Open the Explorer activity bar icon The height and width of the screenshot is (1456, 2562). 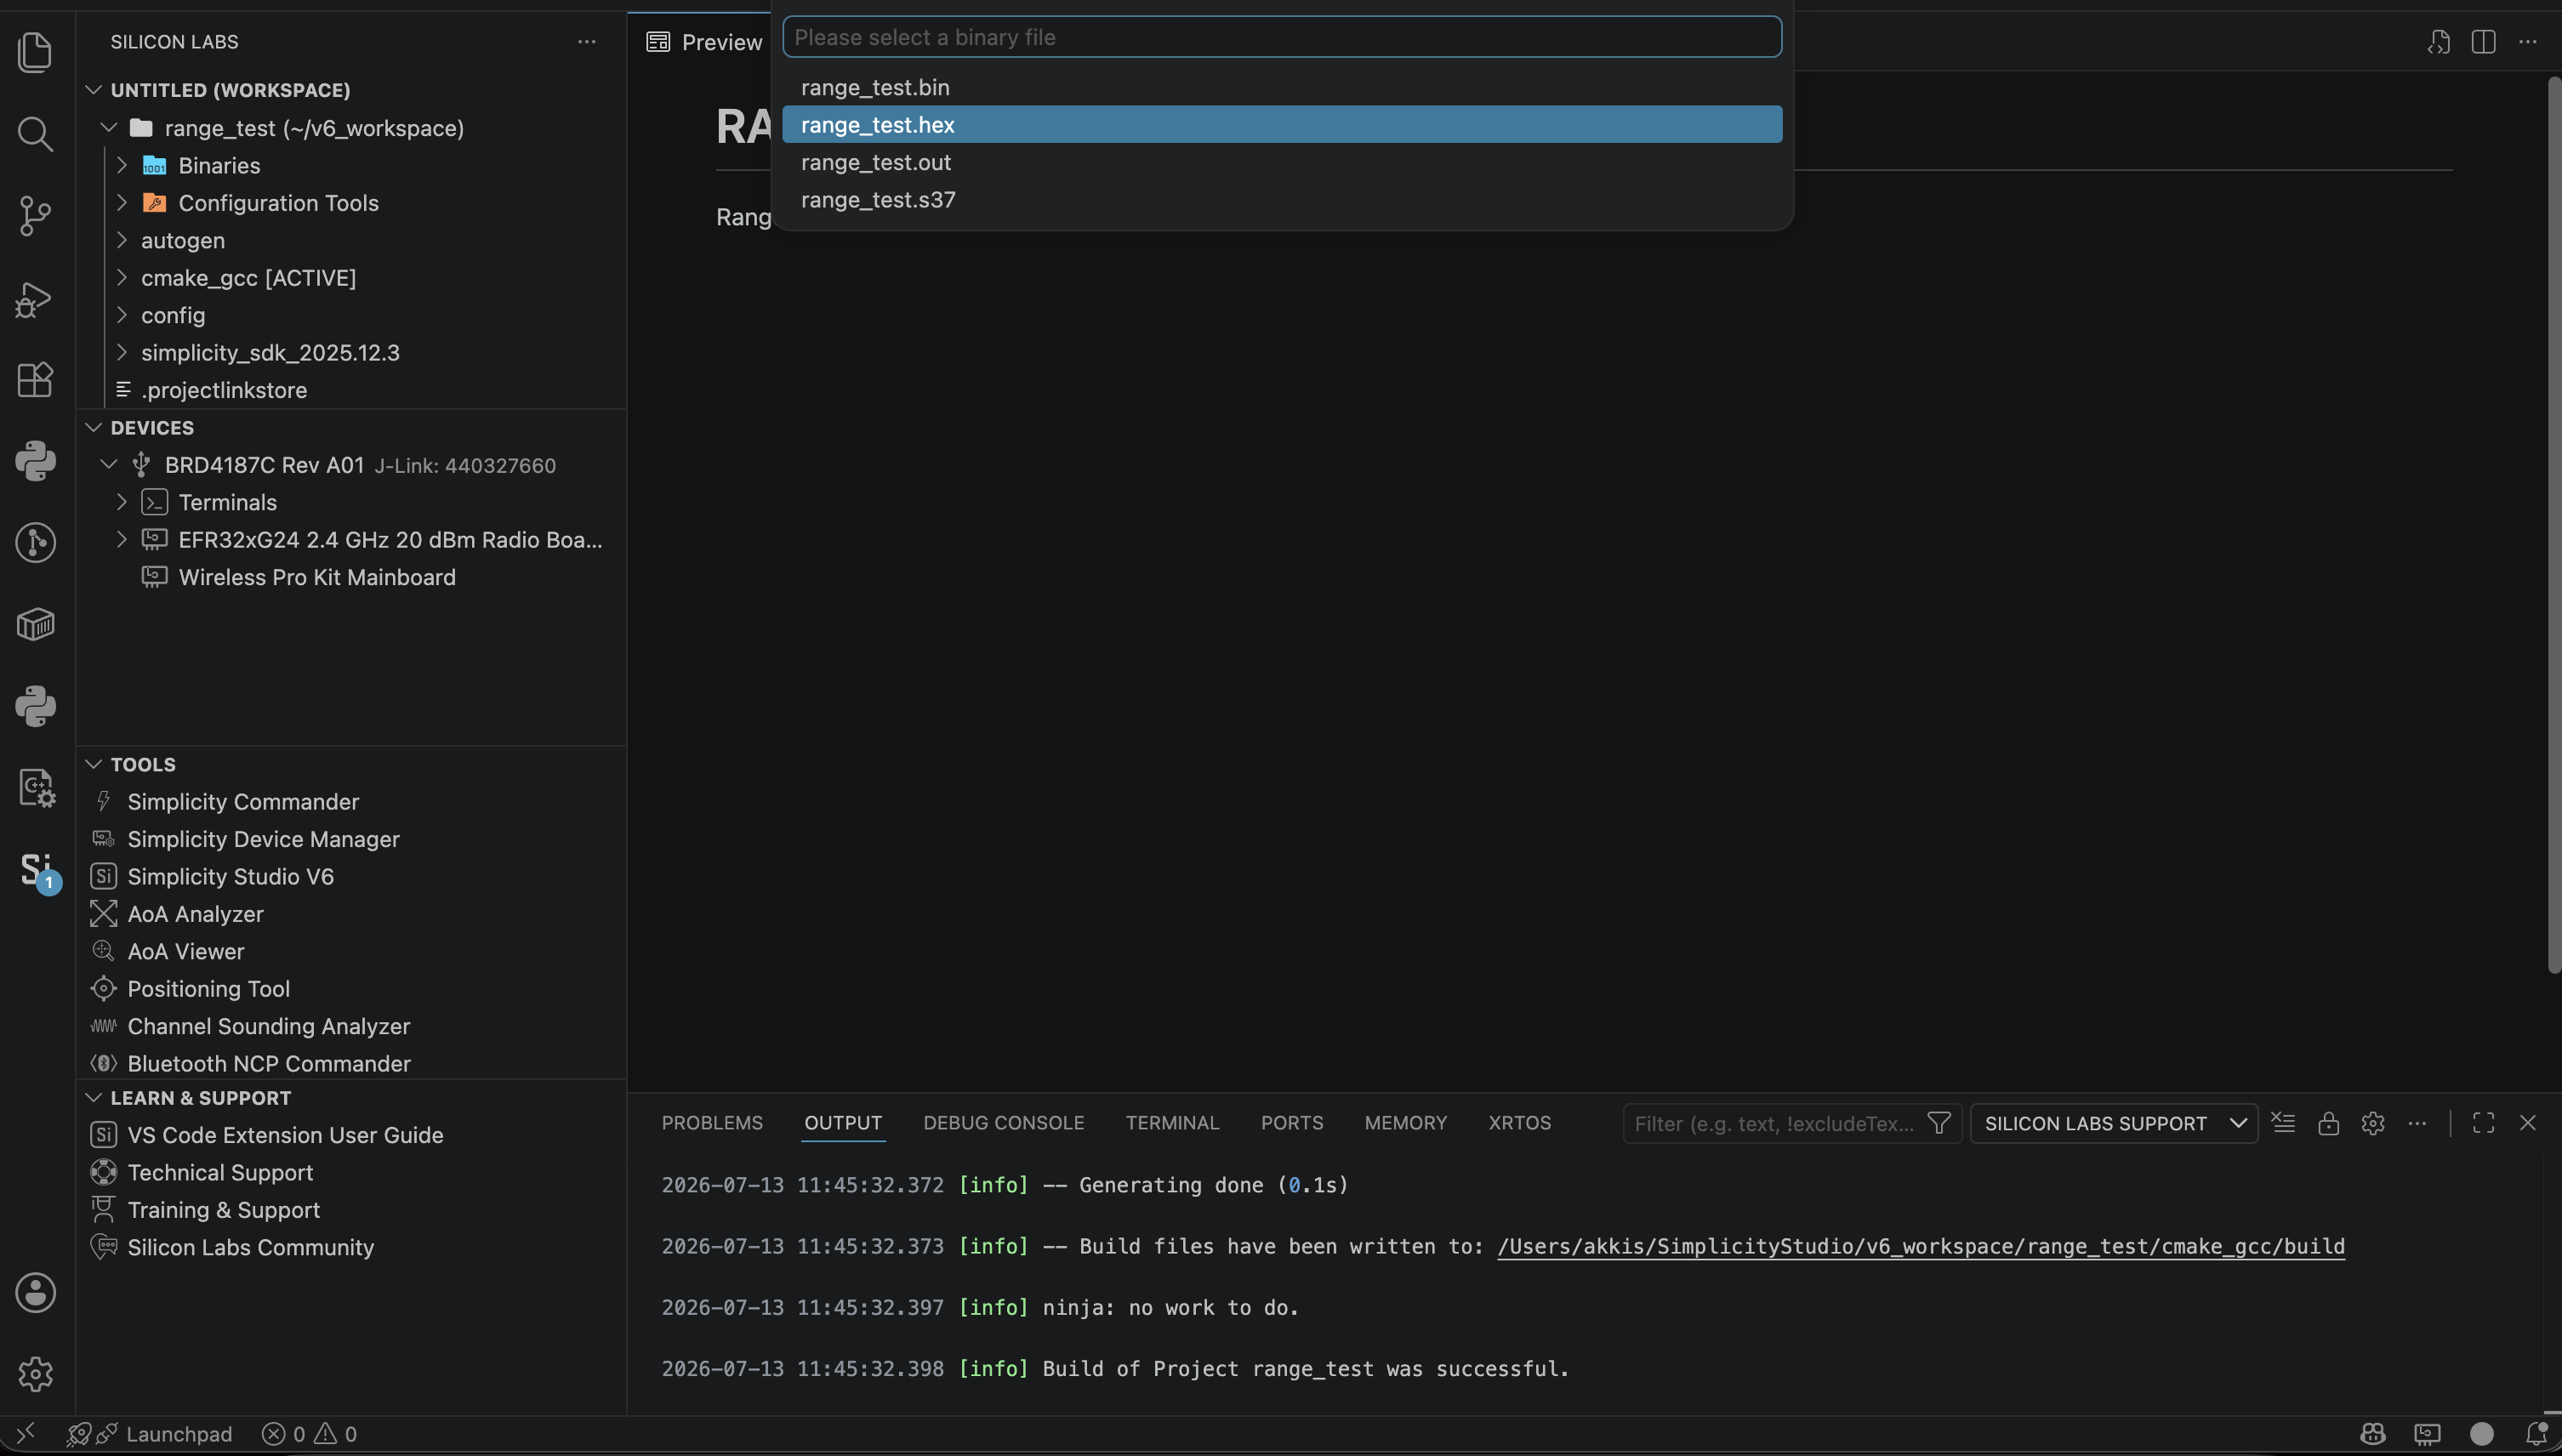(x=36, y=52)
